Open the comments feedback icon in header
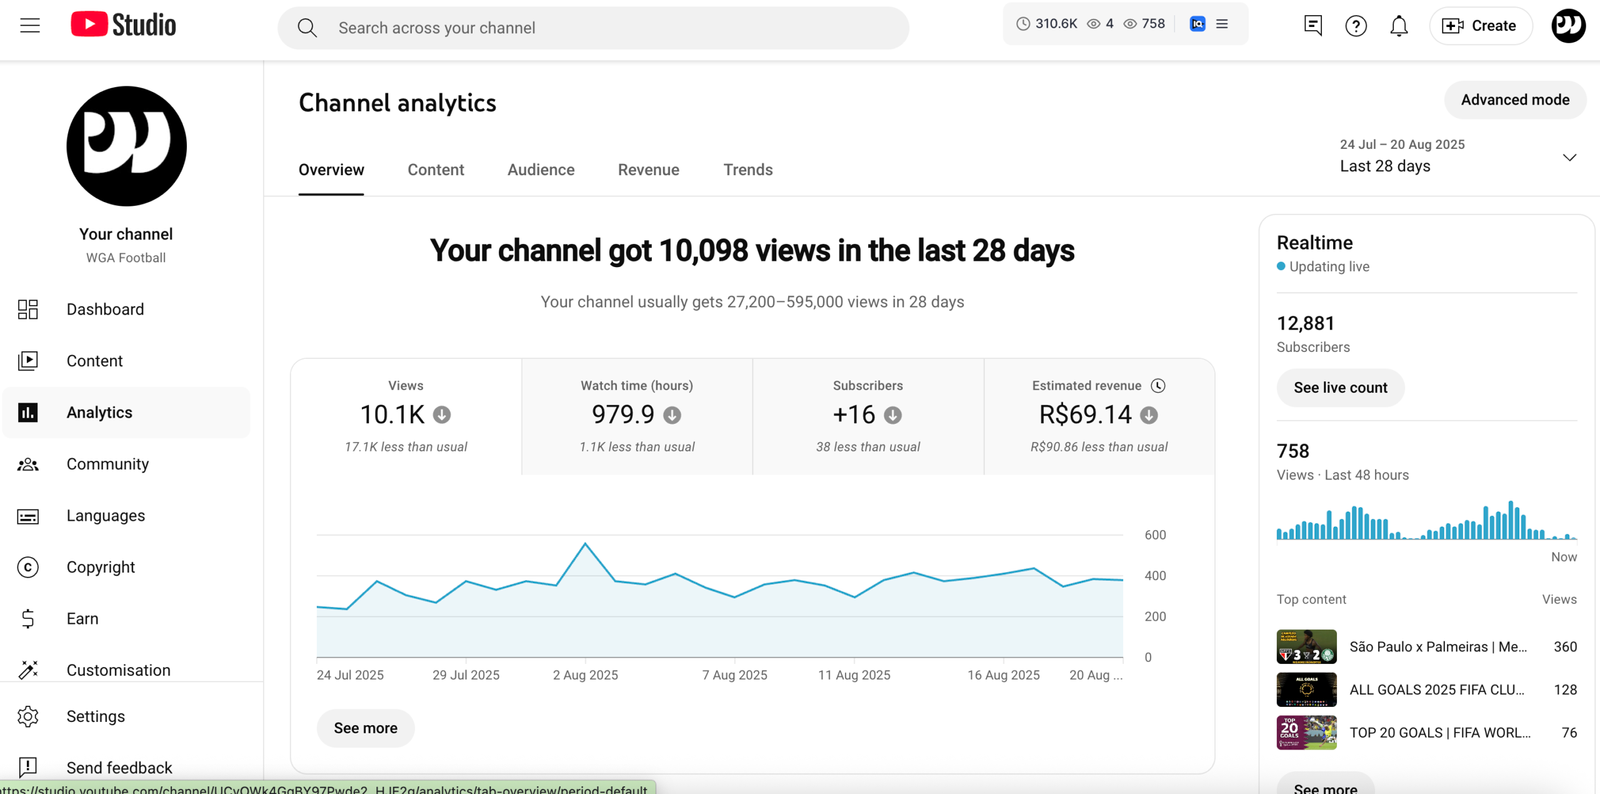The image size is (1600, 794). (1312, 26)
